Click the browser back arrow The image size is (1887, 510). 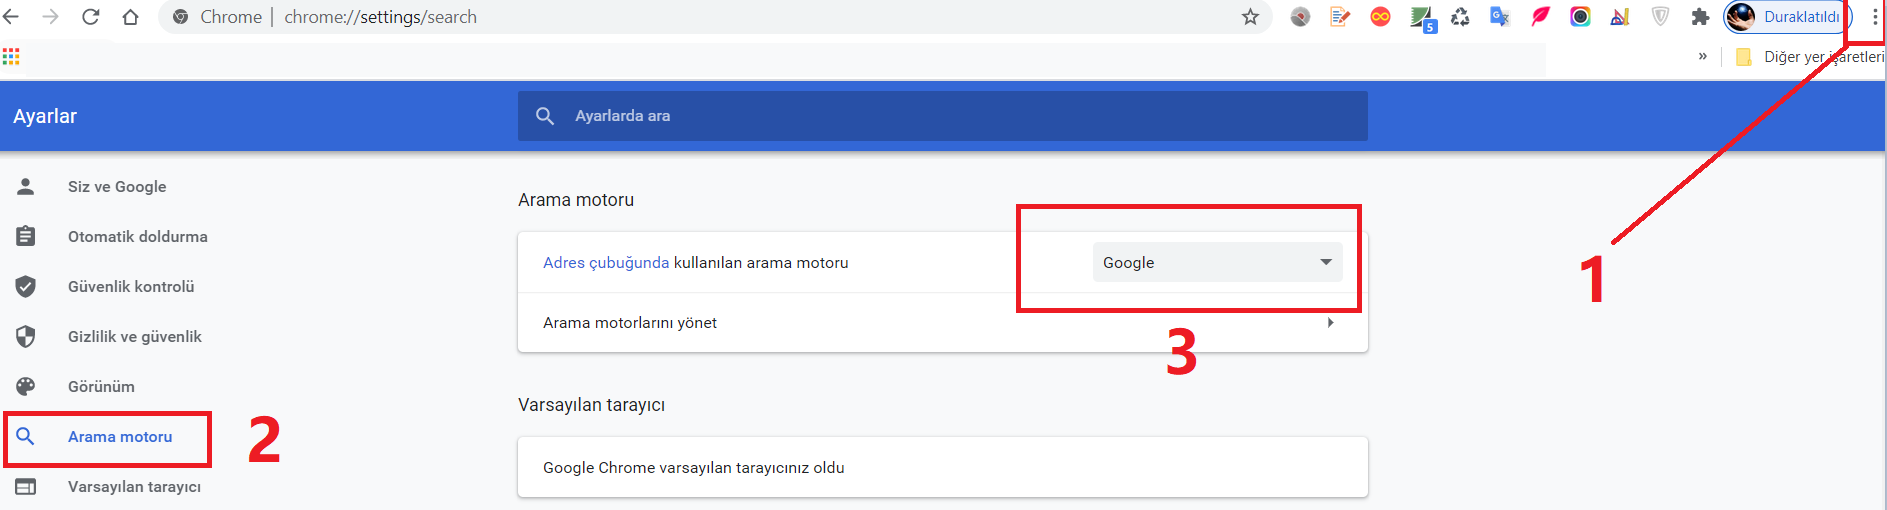pyautogui.click(x=11, y=17)
